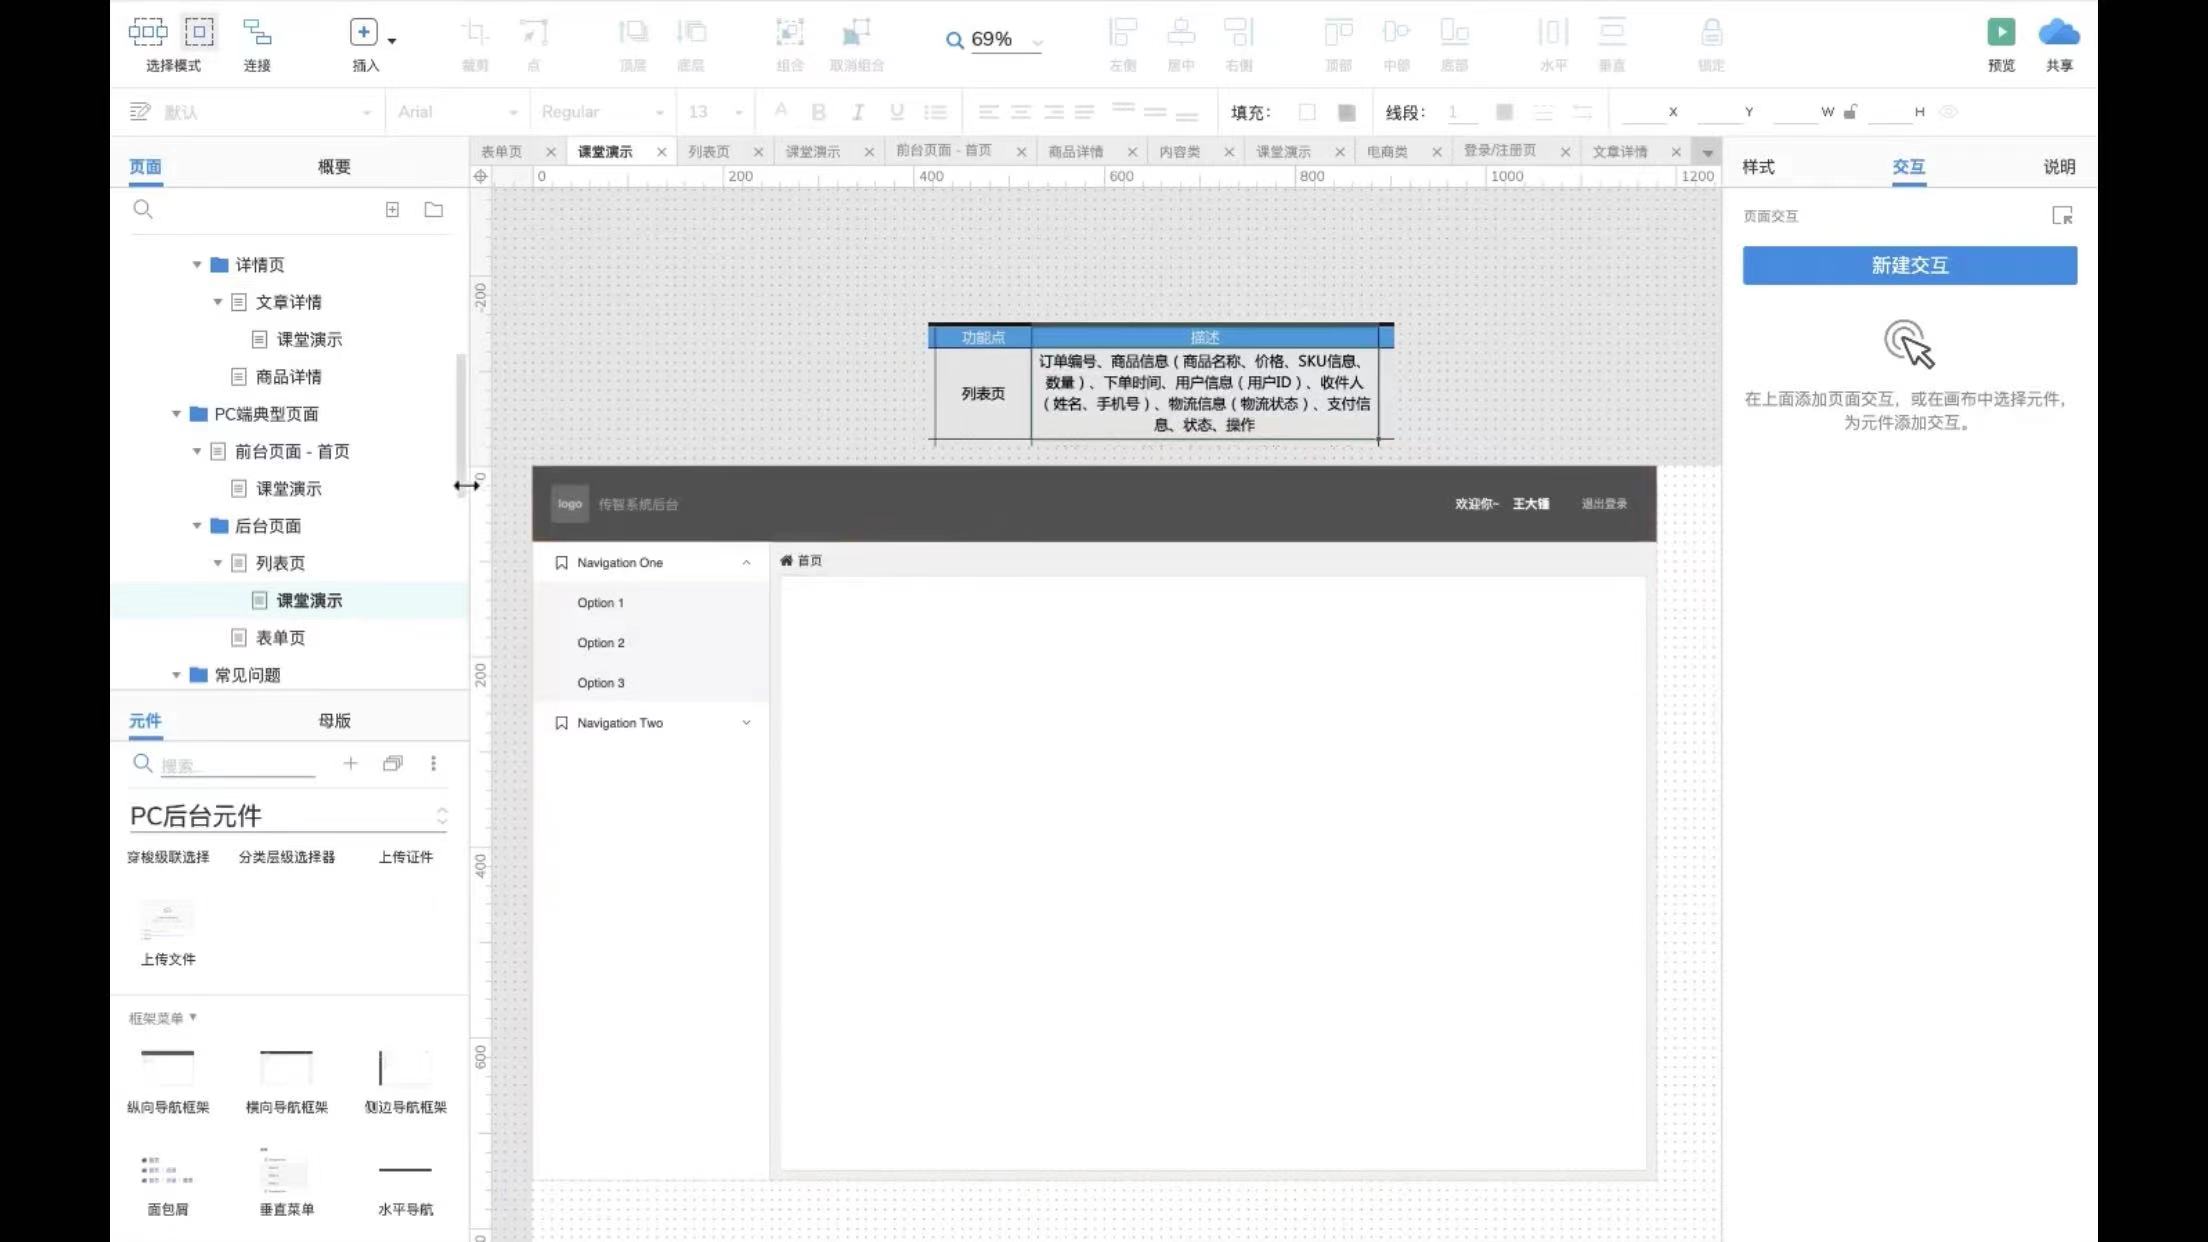
Task: Click the fill color swatch
Action: click(x=1306, y=112)
